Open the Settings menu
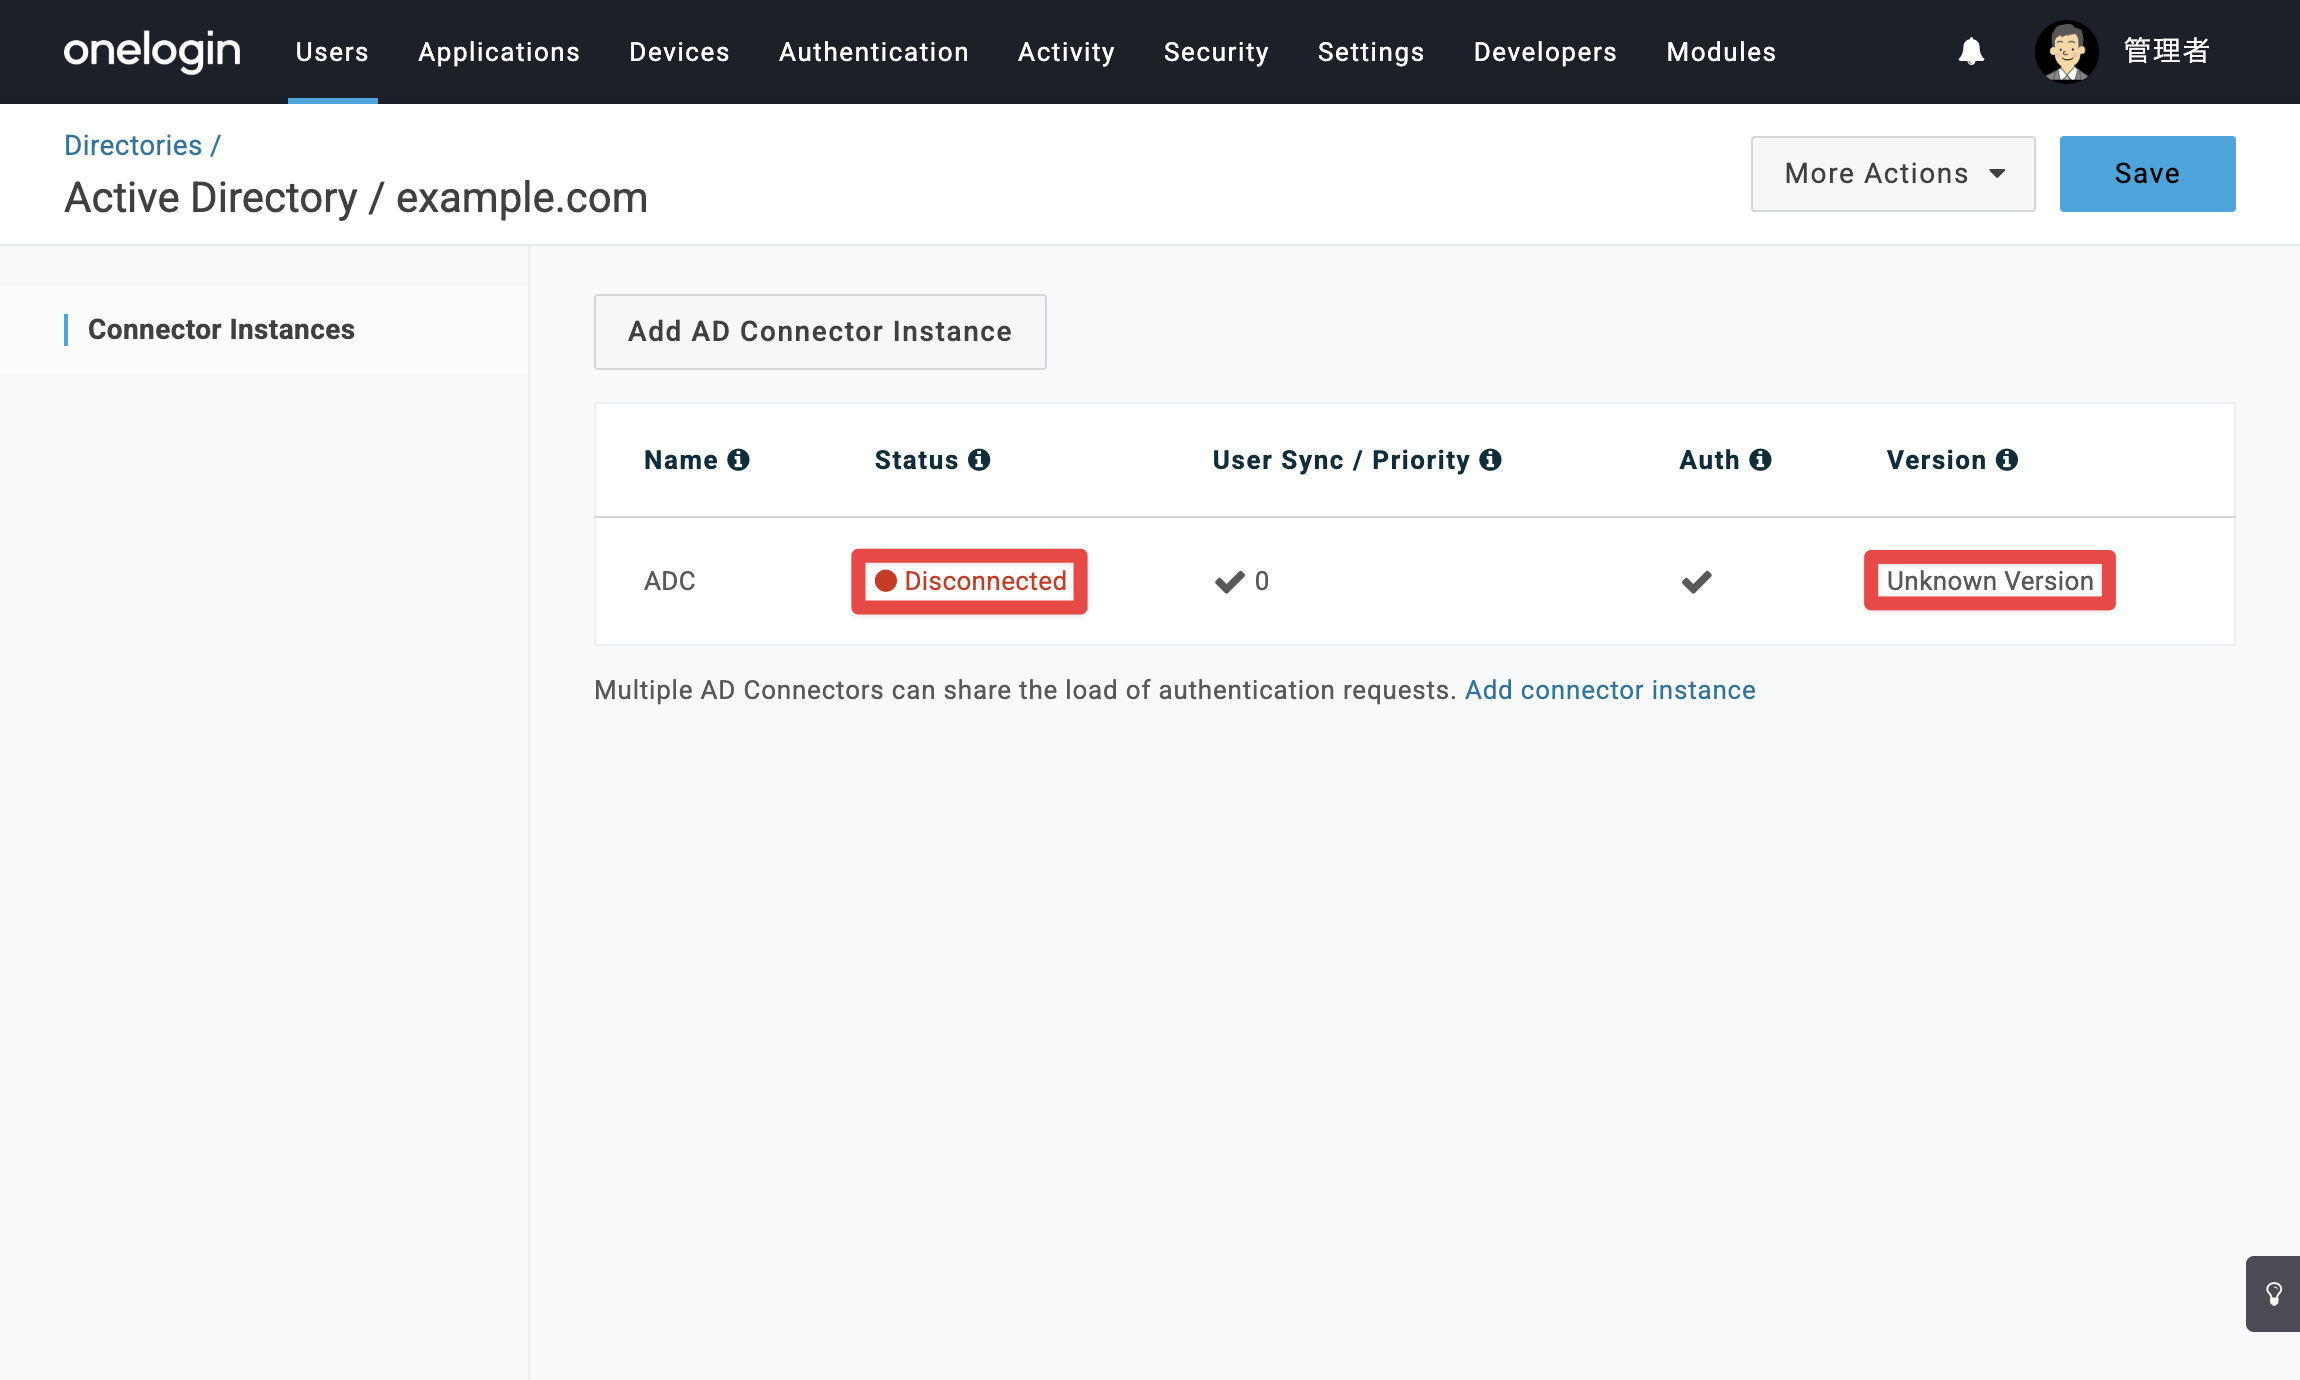This screenshot has width=2300, height=1380. click(x=1371, y=52)
